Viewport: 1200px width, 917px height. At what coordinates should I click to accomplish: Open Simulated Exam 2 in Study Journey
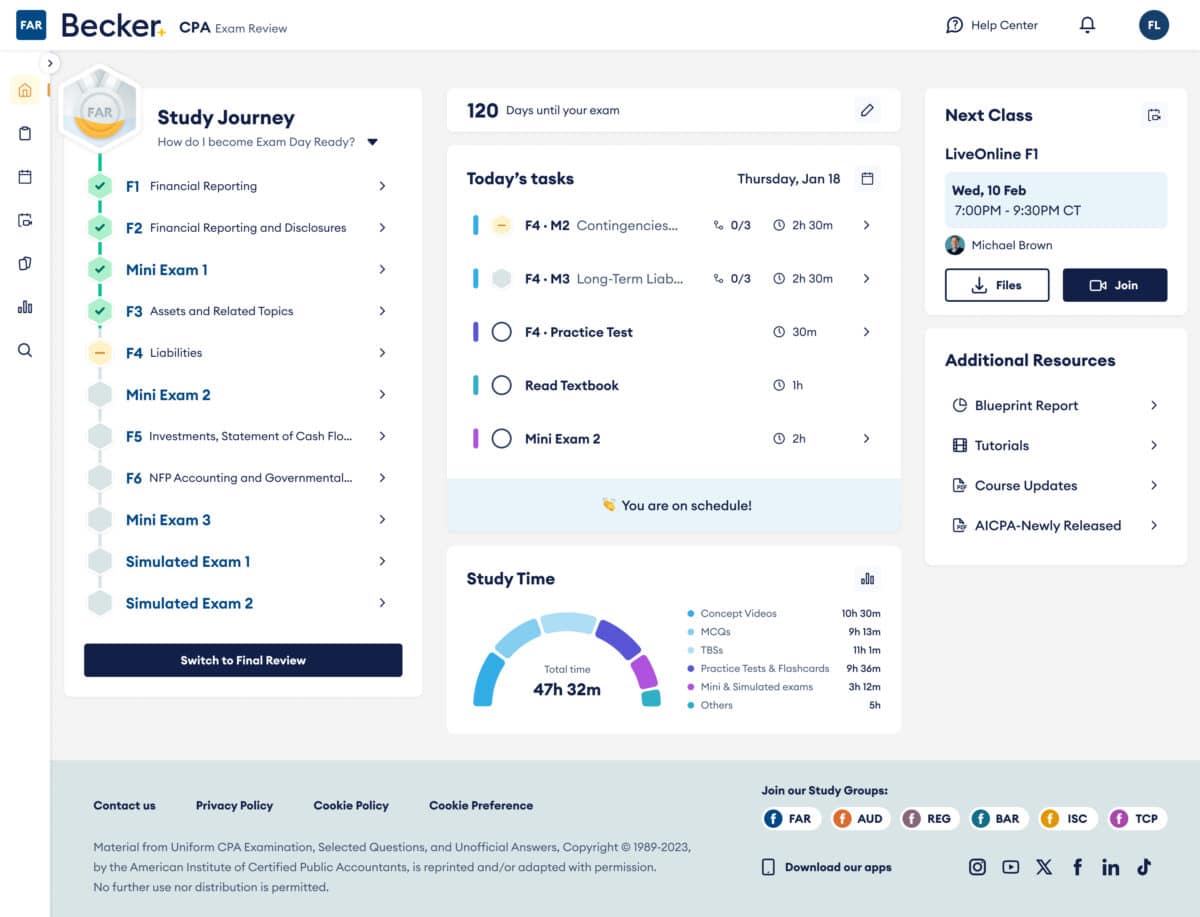189,603
